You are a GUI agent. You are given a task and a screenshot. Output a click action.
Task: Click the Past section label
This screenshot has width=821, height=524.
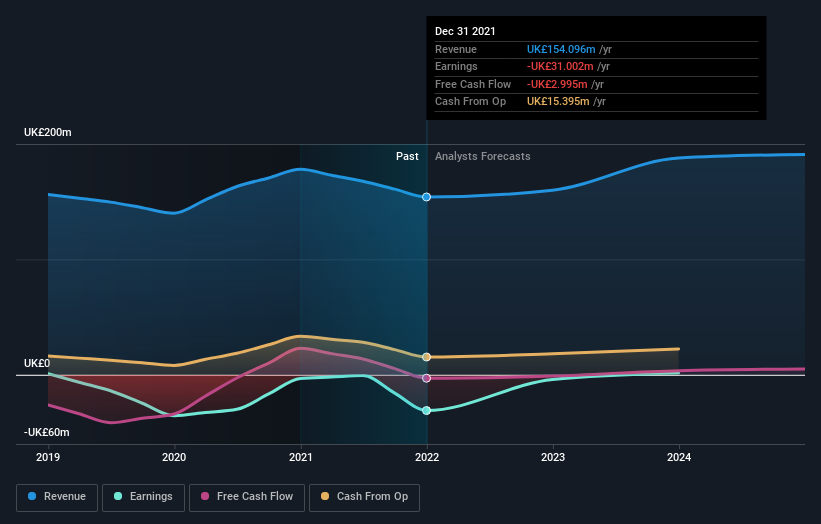tap(407, 157)
